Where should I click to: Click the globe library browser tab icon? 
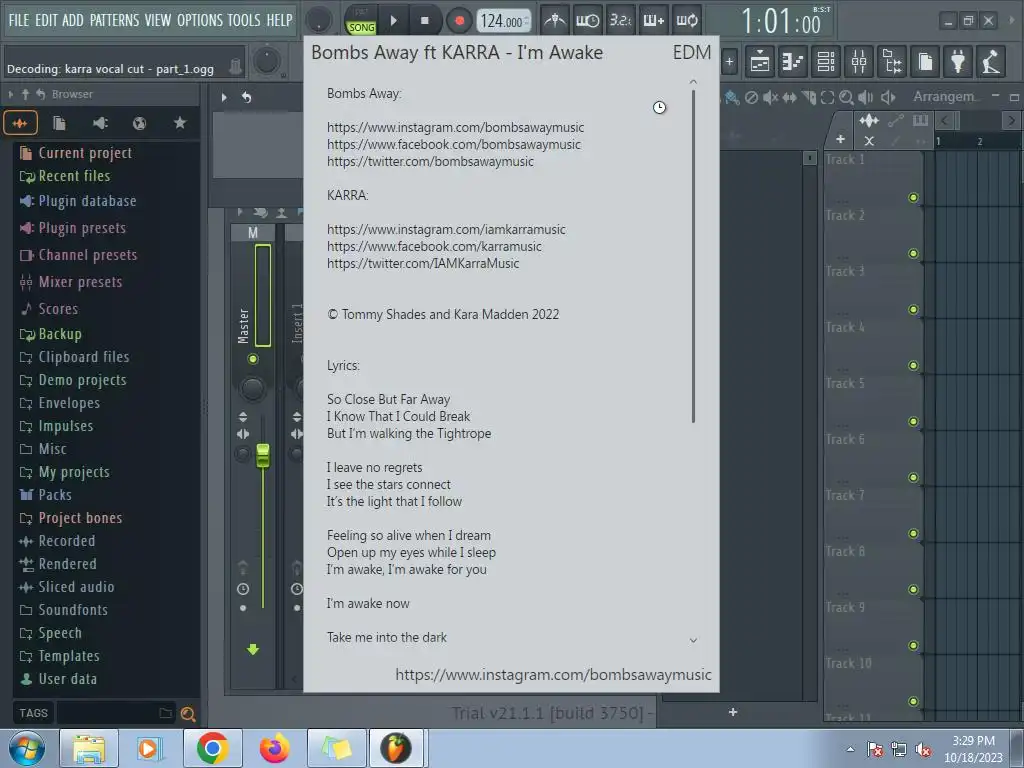pos(139,123)
